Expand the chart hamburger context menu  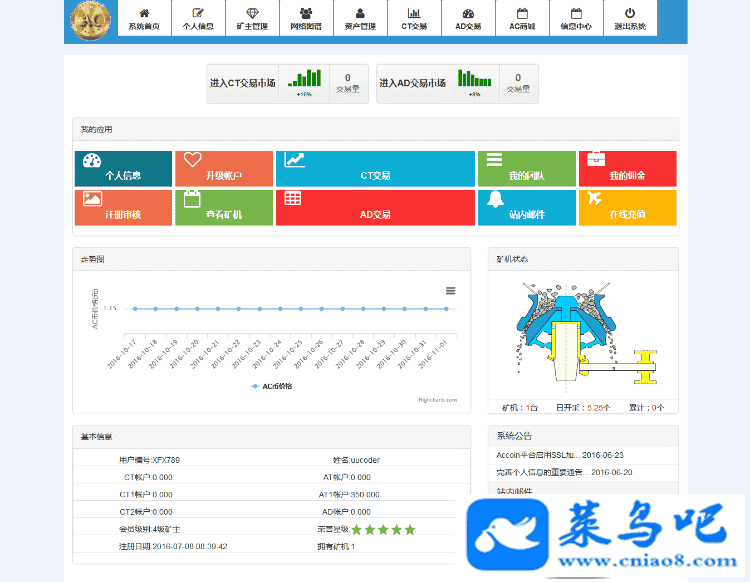pos(450,291)
